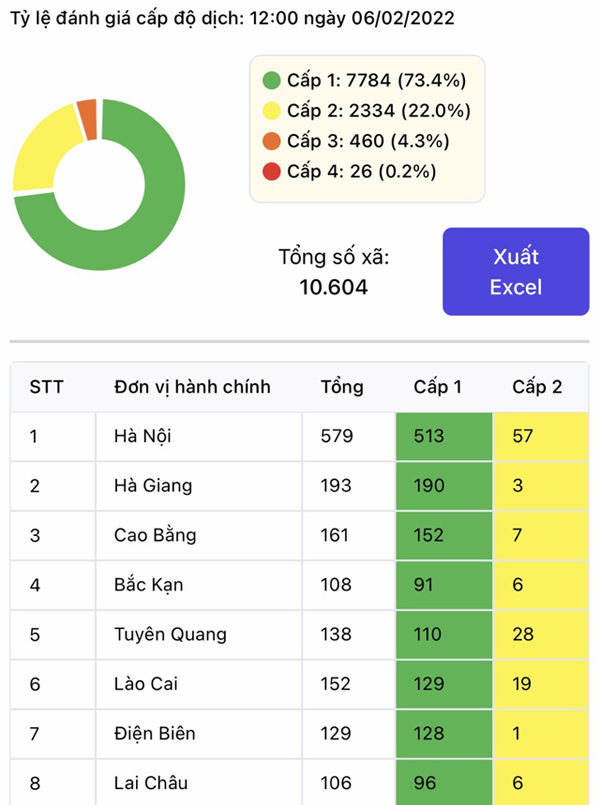Image resolution: width=600 pixels, height=805 pixels.
Task: Sort by the Tổng column header
Action: pos(342,387)
